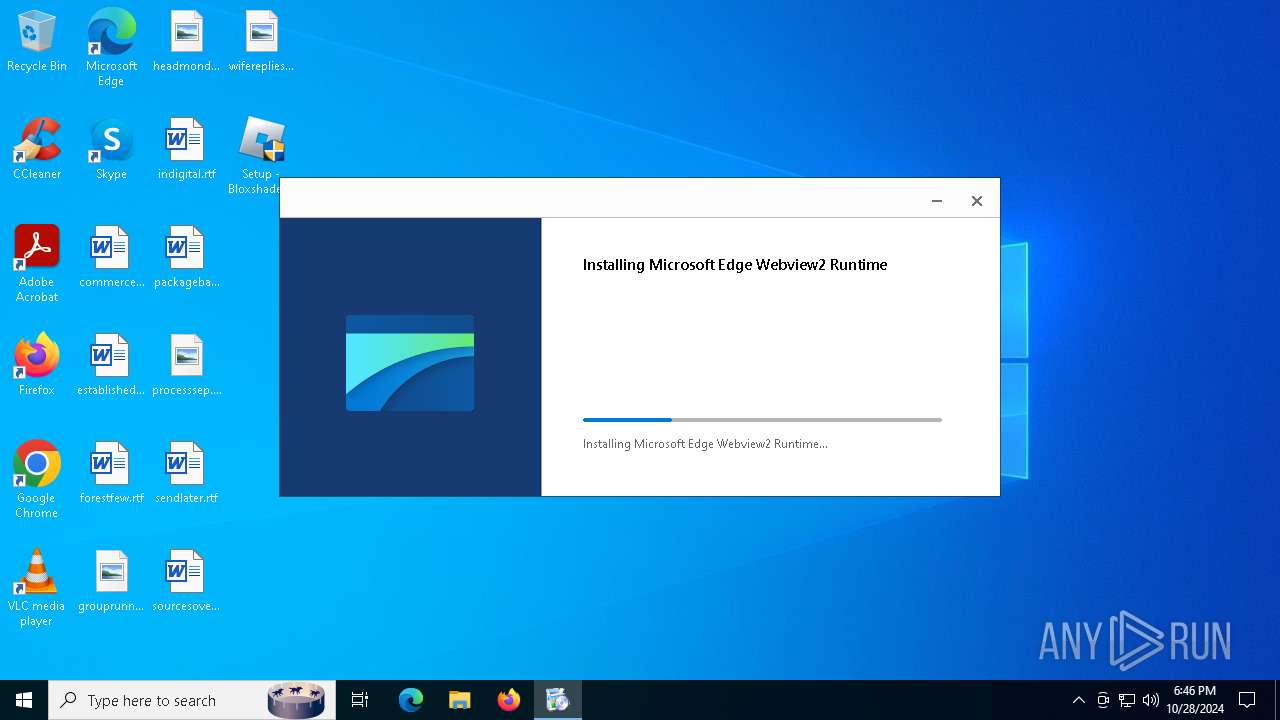Click the WebView2 logo graphic in installer

click(410, 363)
